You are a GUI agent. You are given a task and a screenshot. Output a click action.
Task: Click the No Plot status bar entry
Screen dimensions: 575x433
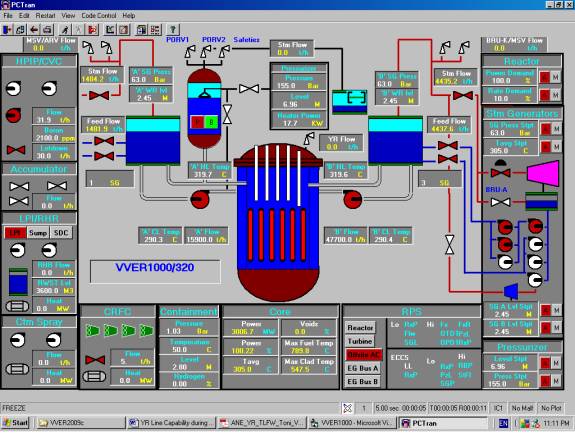(551, 408)
